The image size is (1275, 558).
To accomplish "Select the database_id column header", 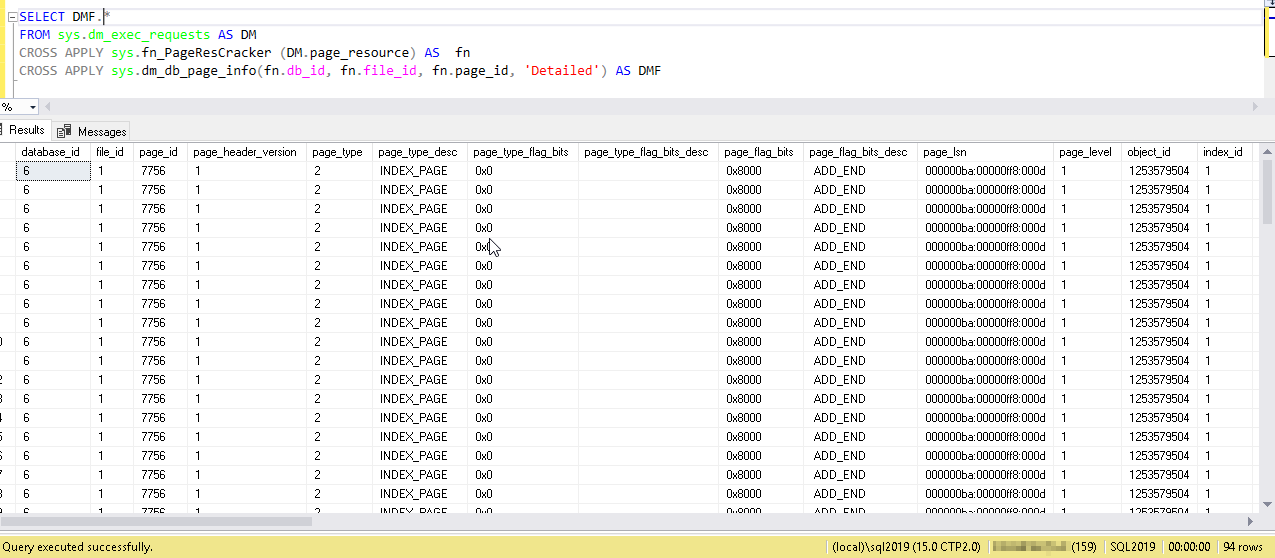I will point(50,152).
